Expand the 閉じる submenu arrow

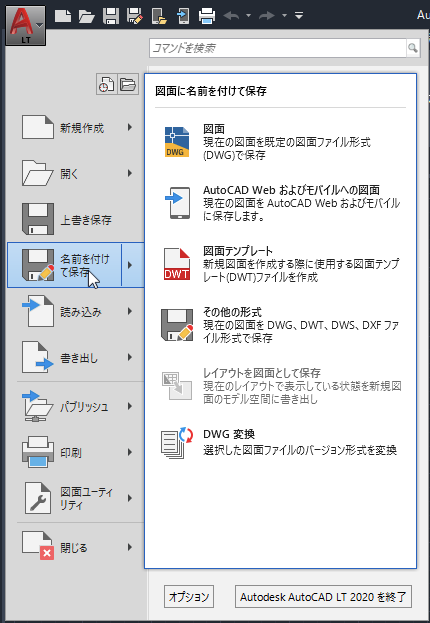[130, 547]
